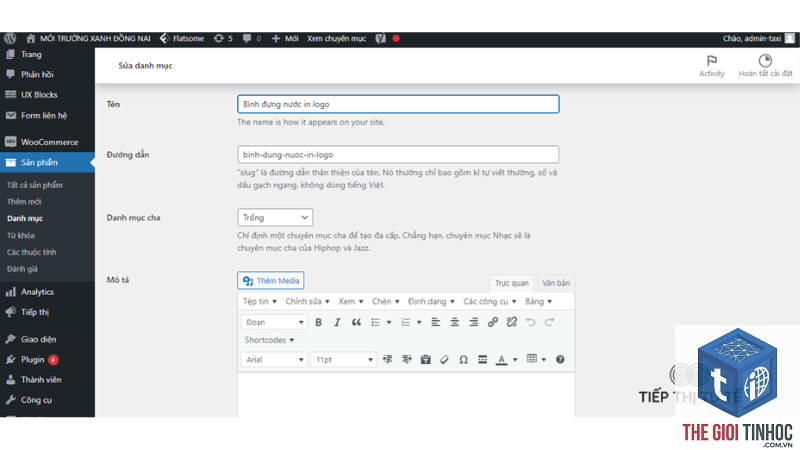Click the WordPress logo icon

click(x=10, y=38)
